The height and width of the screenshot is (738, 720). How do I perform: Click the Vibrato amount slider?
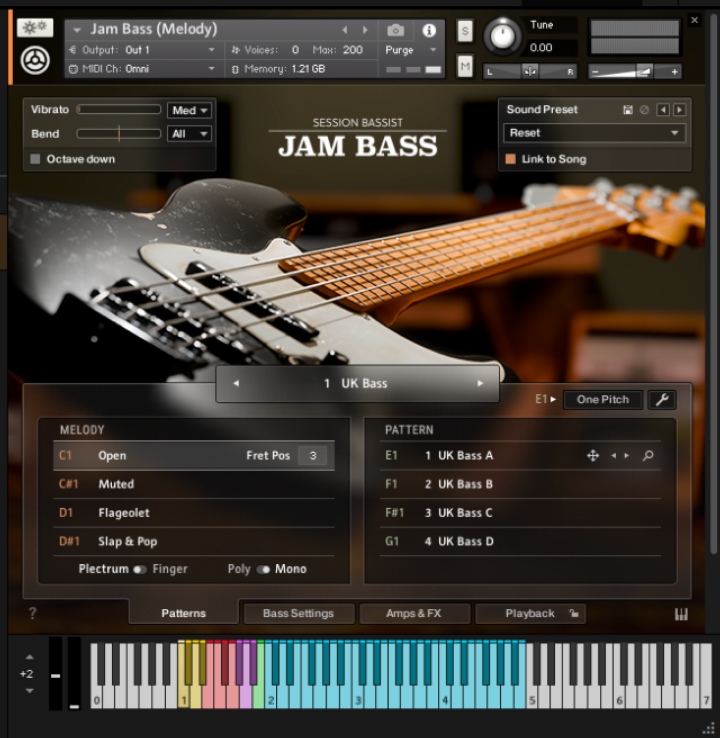point(119,110)
